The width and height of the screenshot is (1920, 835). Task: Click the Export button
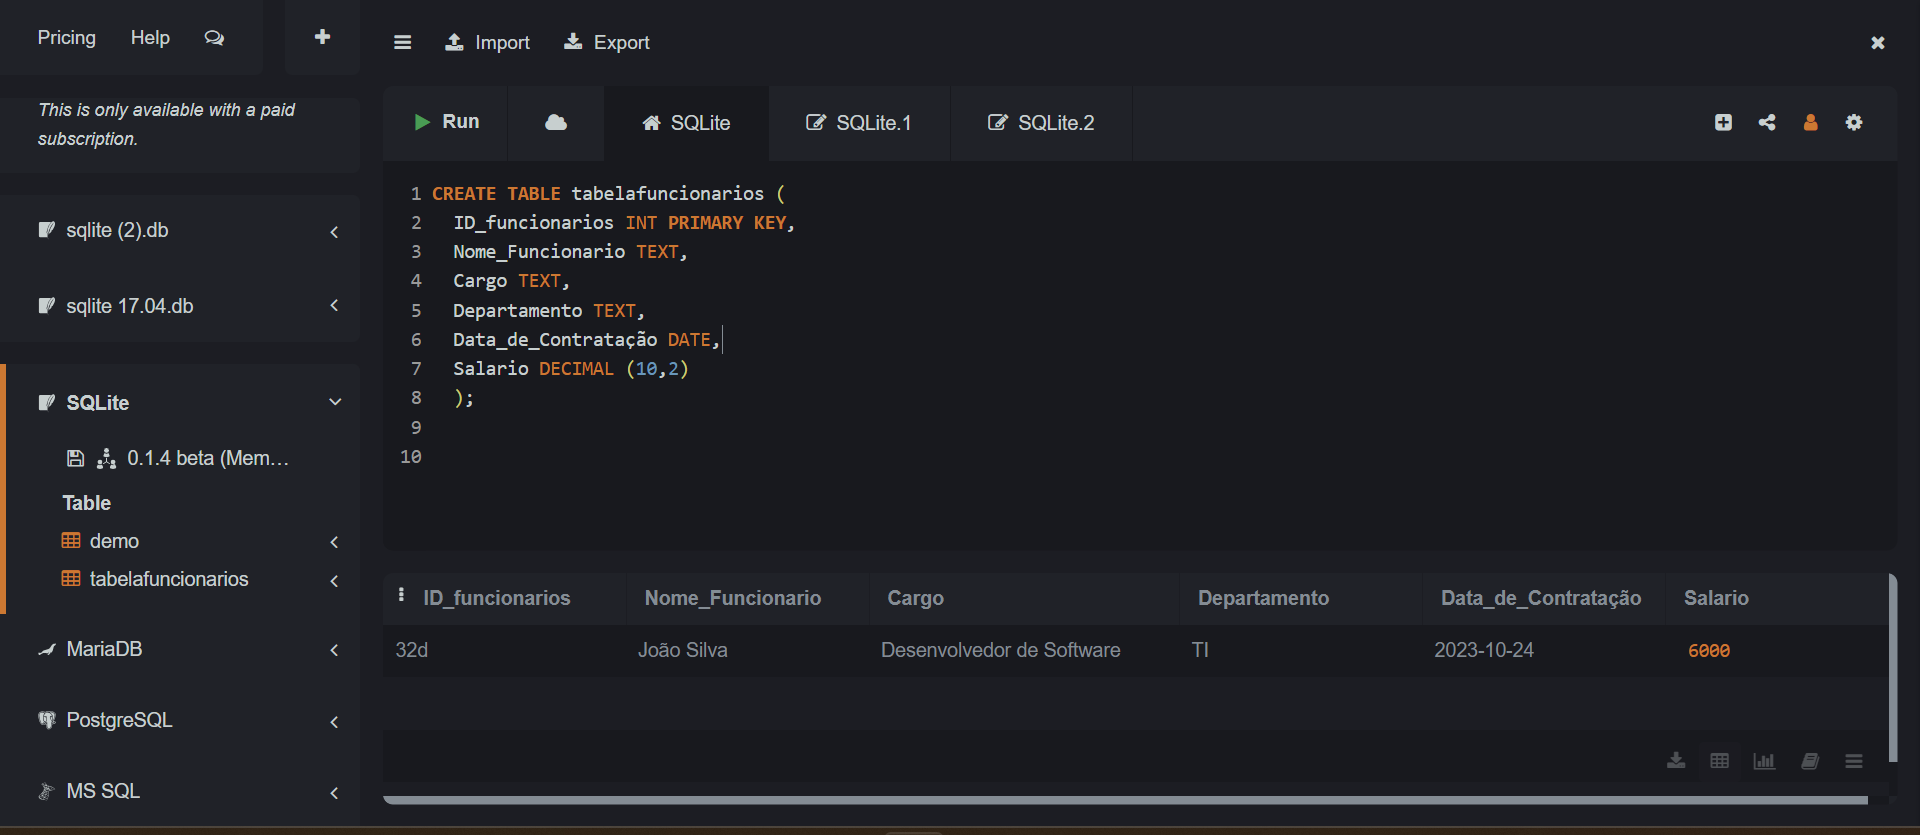[606, 42]
